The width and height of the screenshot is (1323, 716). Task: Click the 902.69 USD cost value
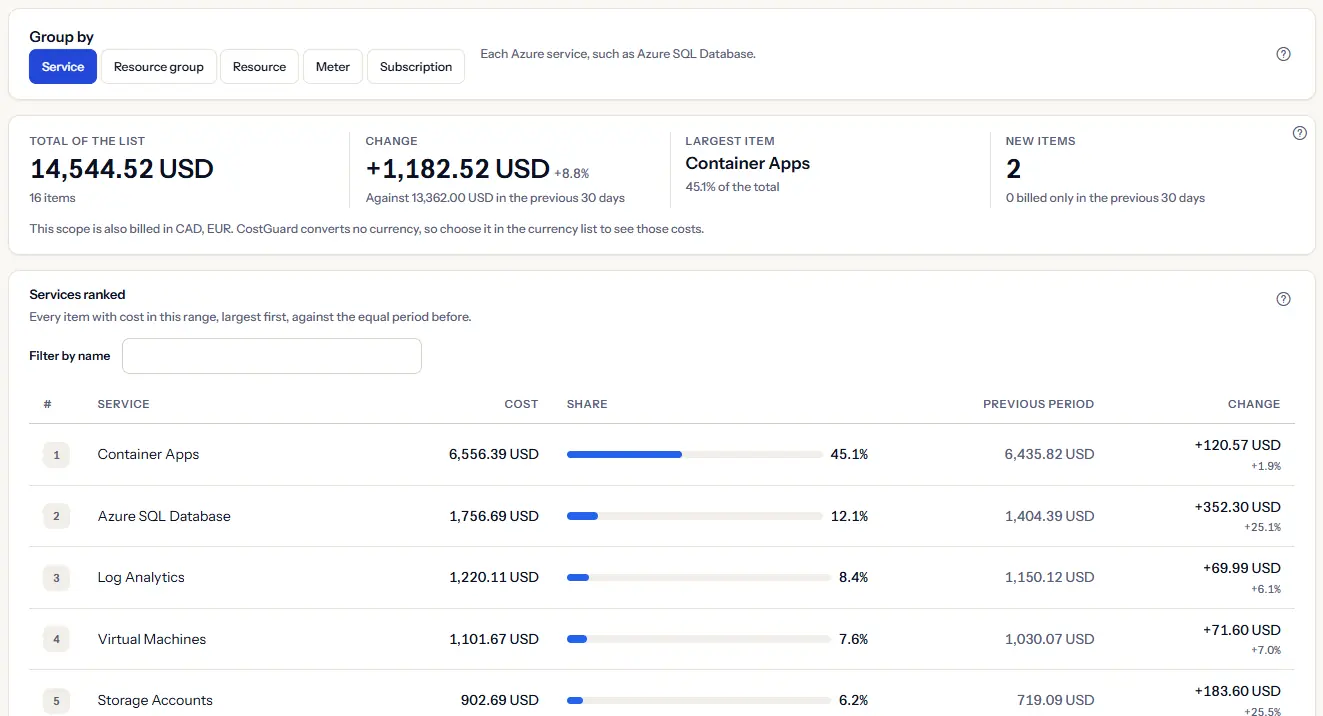[x=499, y=700]
